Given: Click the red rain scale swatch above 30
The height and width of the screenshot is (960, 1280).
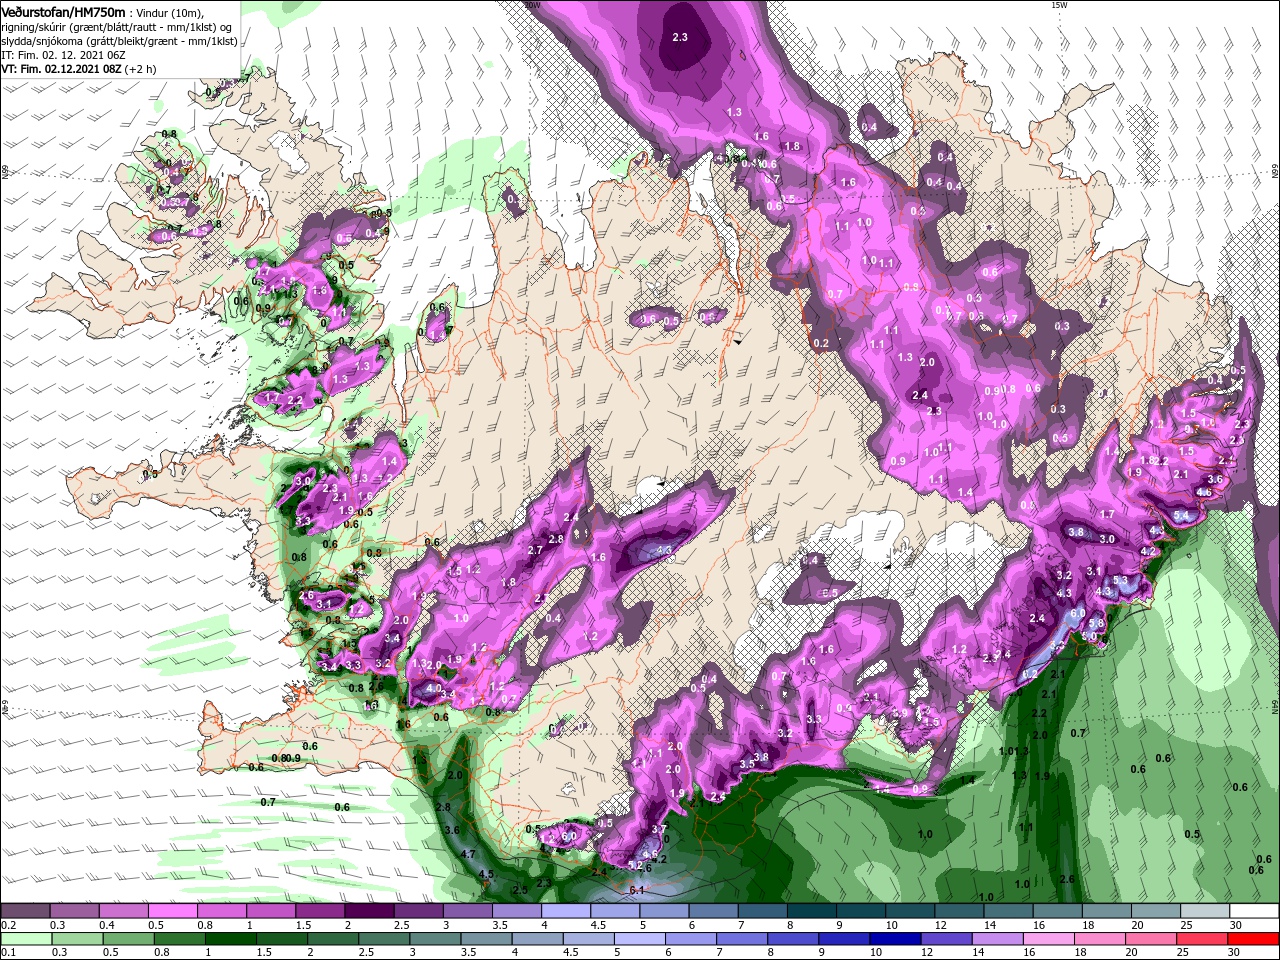Looking at the screenshot, I should click(x=1254, y=939).
